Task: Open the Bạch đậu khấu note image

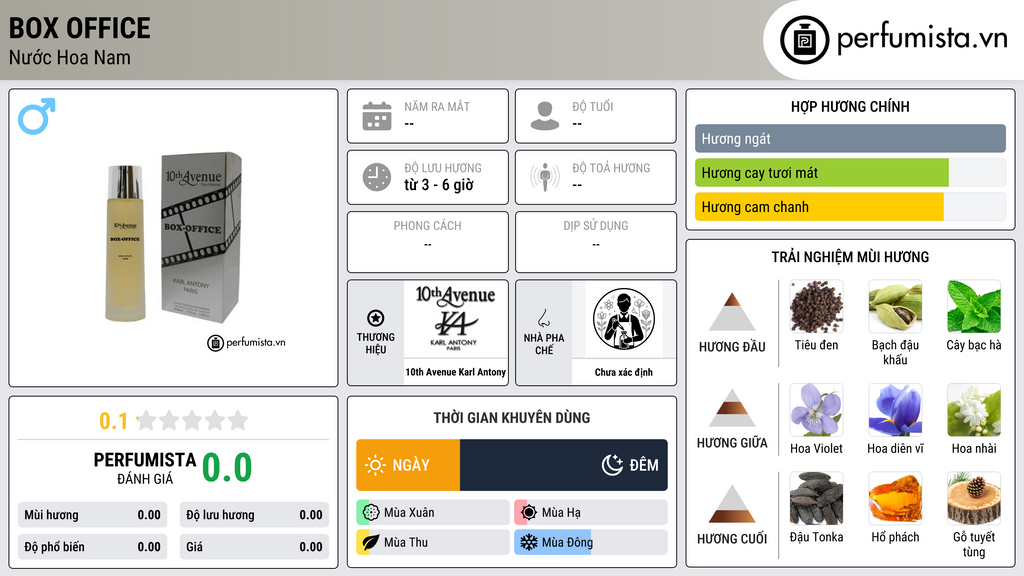Action: tap(895, 306)
